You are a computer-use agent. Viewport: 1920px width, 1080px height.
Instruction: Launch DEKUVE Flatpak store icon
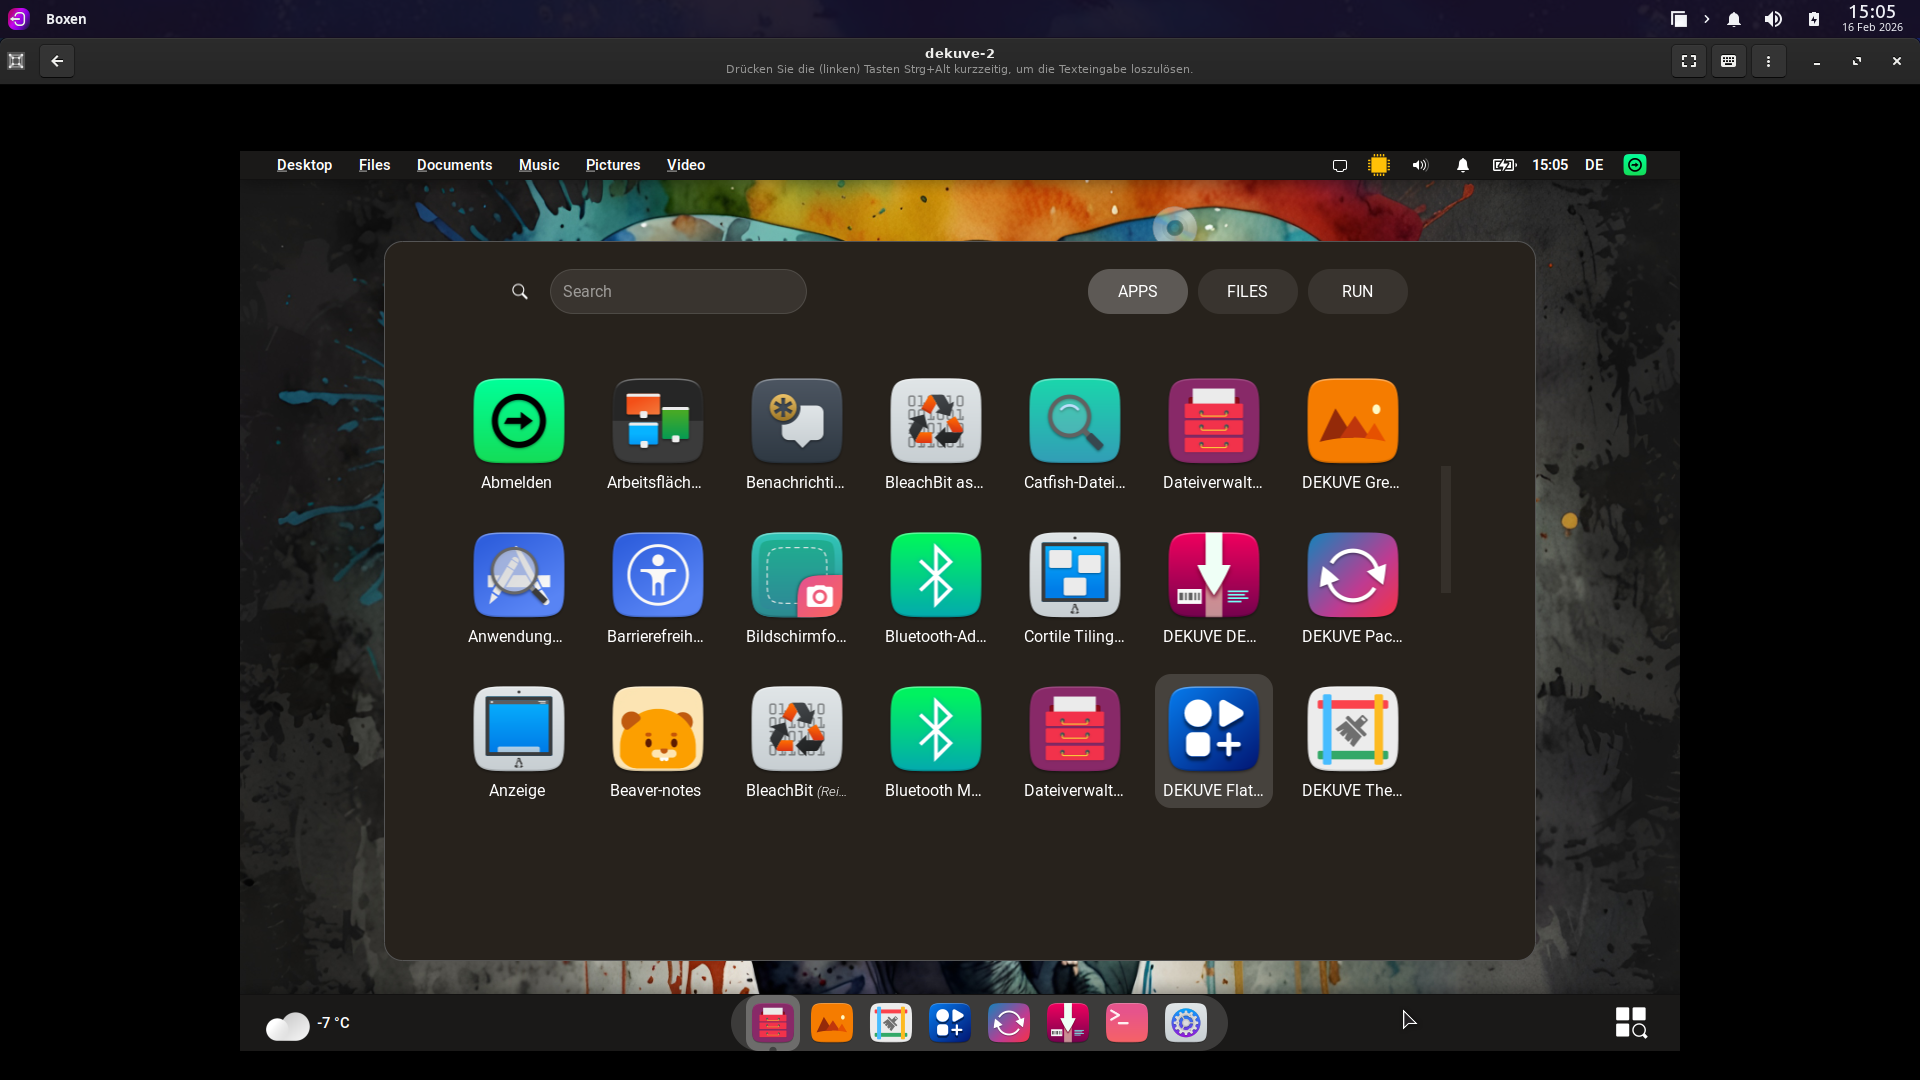(x=1213, y=729)
